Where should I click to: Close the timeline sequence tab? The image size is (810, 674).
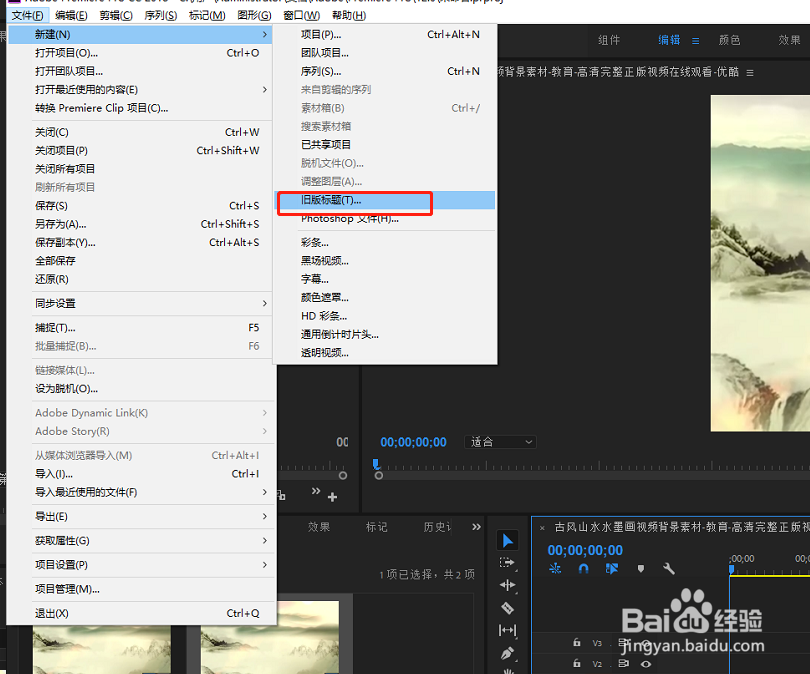coord(542,528)
